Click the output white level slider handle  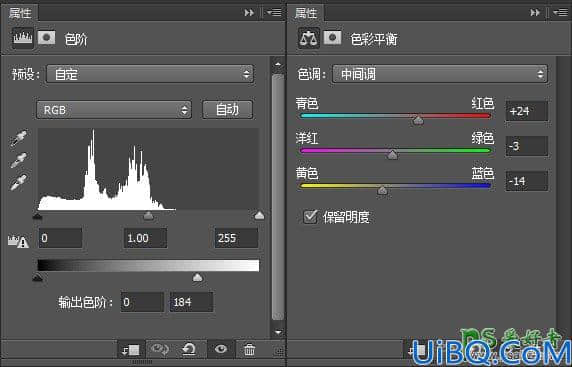(197, 278)
